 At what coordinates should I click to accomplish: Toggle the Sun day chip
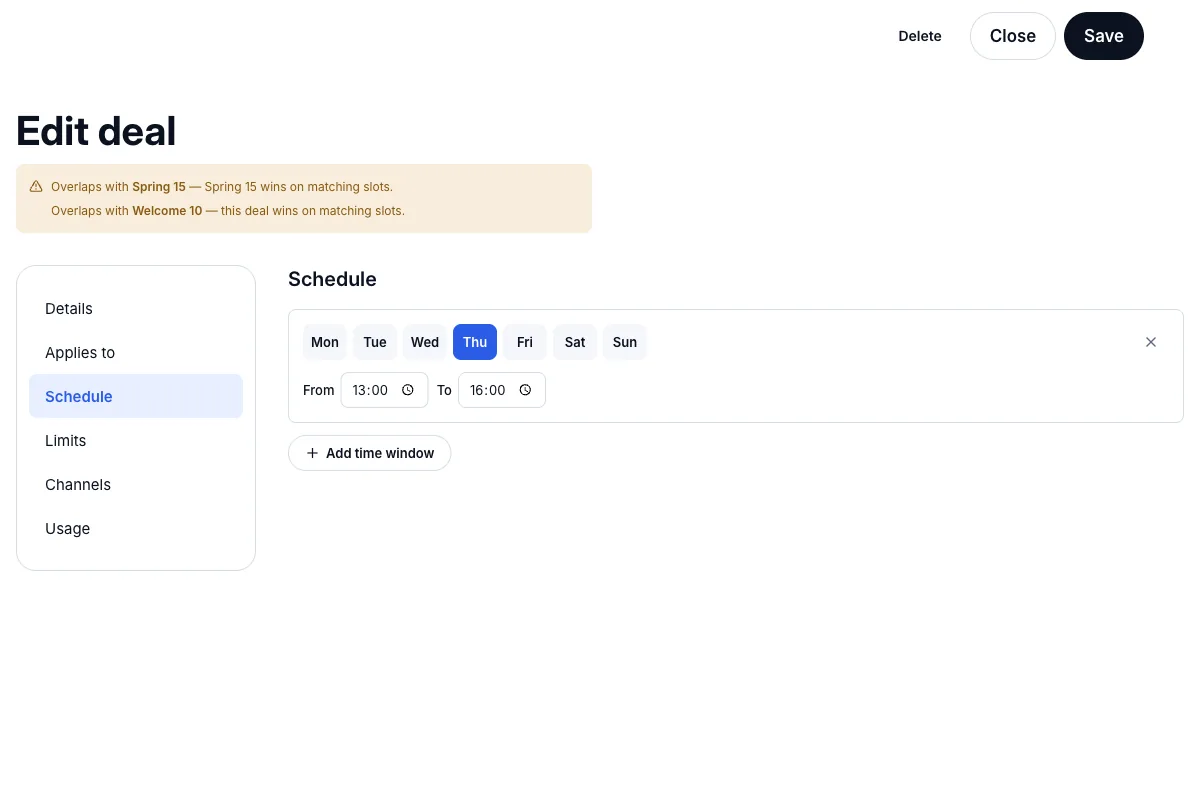pyautogui.click(x=625, y=342)
